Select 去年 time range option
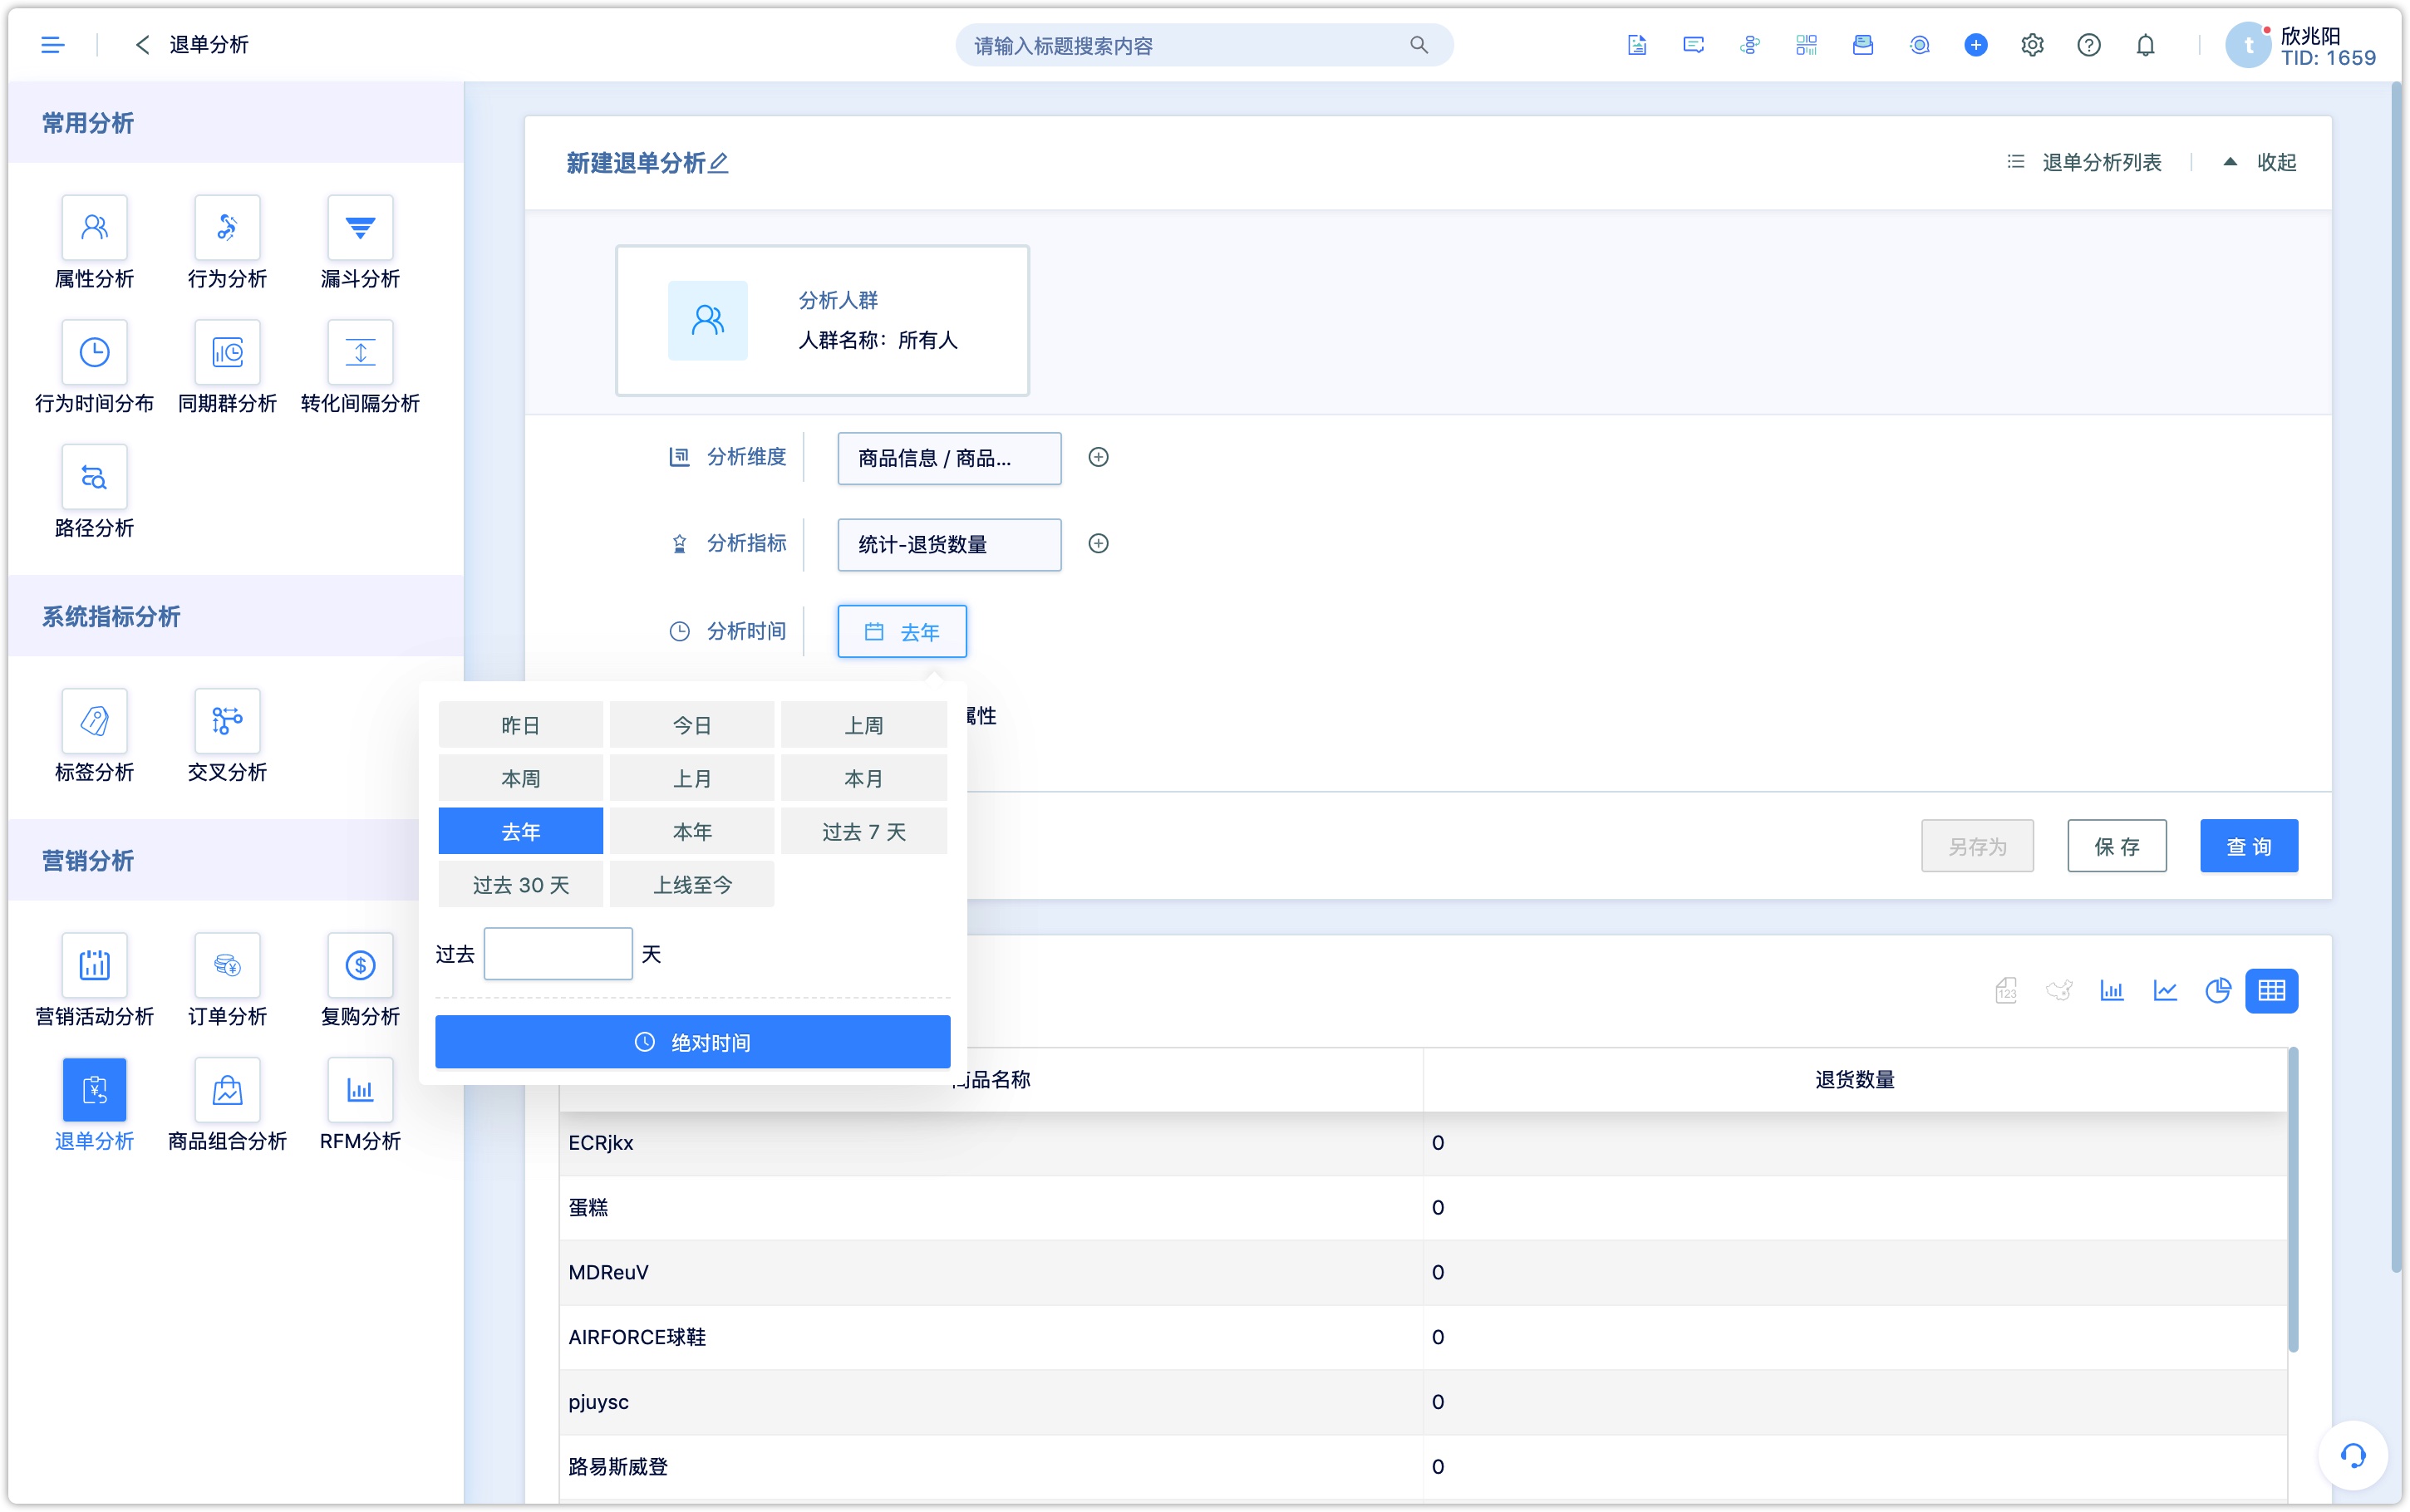2410x1512 pixels. point(520,831)
